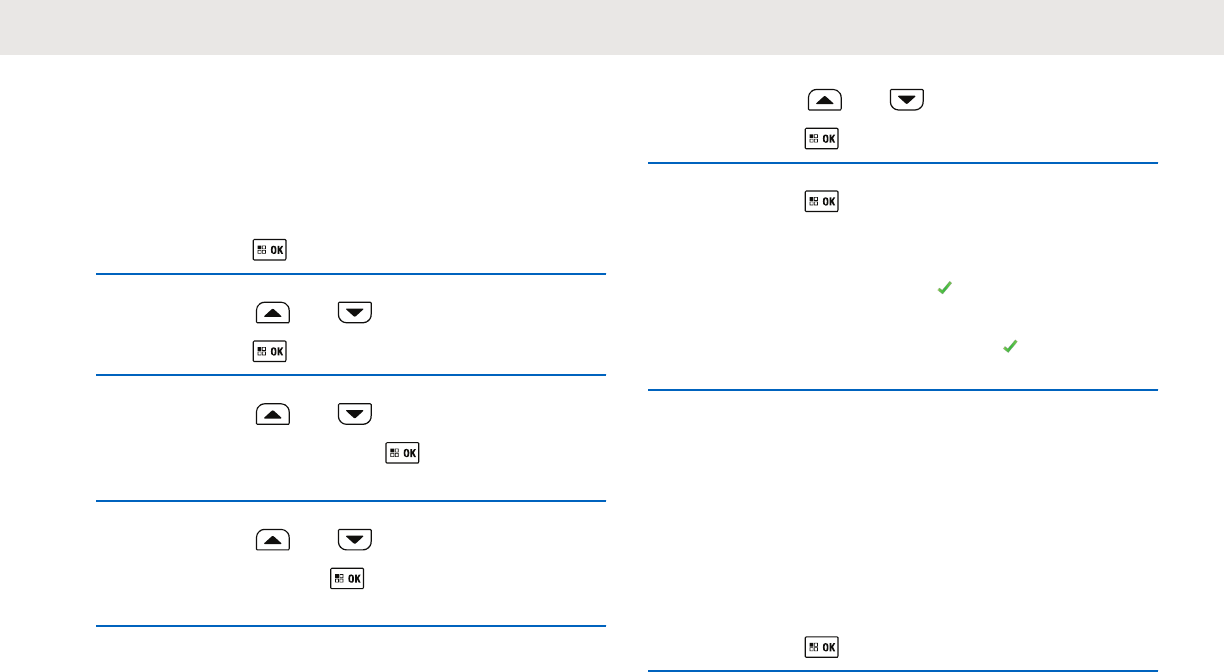Click the second up arrow icon in left column
Image resolution: width=1224 pixels, height=672 pixels.
[273, 413]
